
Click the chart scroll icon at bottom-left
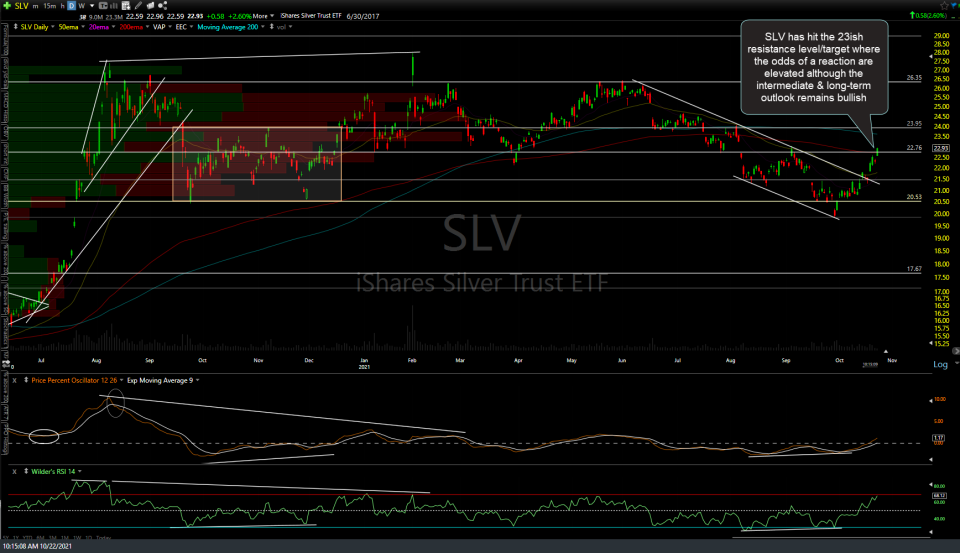coord(7,364)
